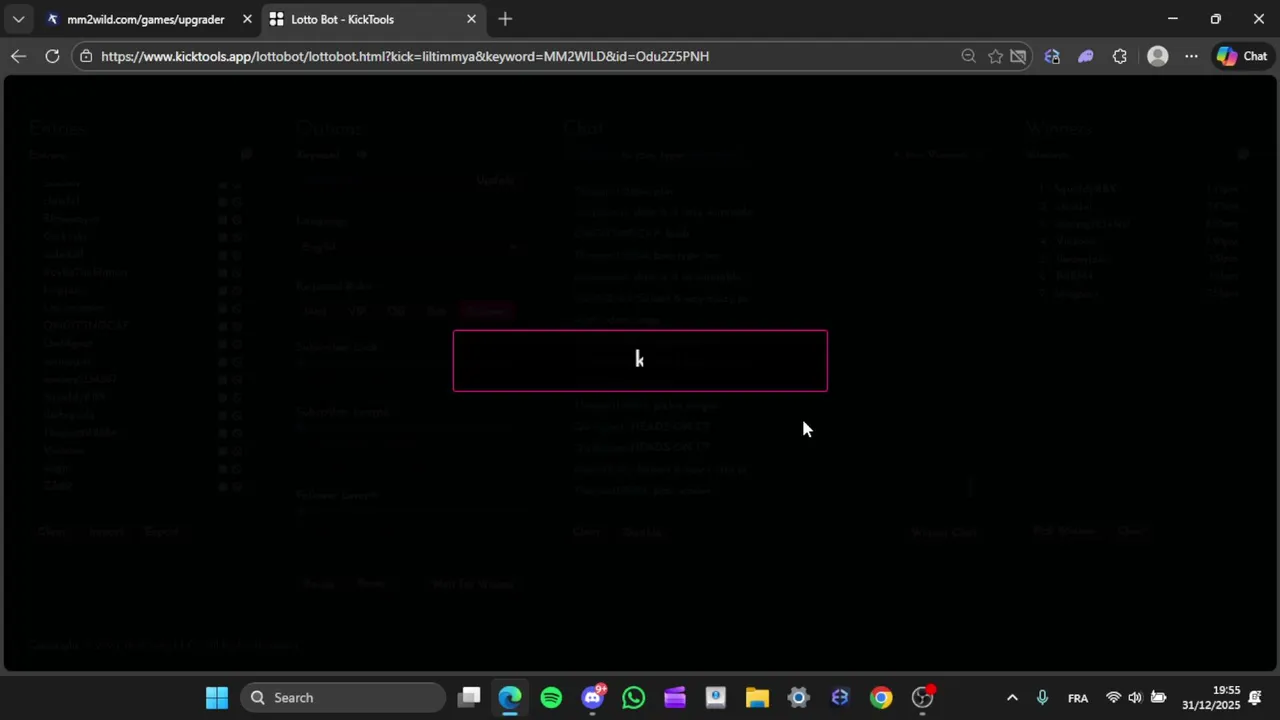The width and height of the screenshot is (1280, 720).
Task: Open the purple ghost extension
Action: [x=1085, y=57]
